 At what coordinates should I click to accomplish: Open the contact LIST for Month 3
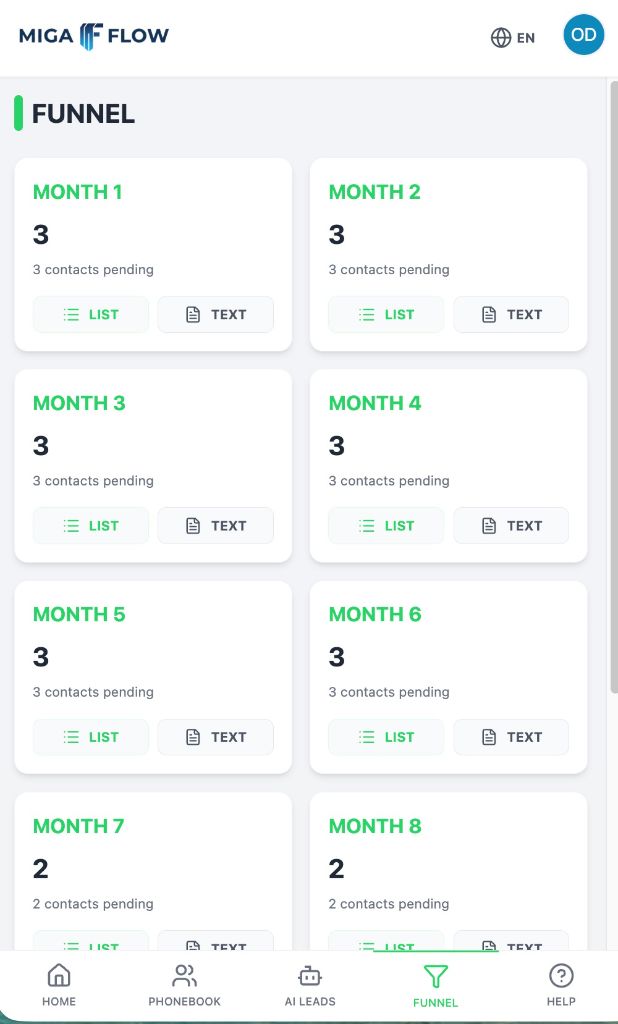coord(91,525)
